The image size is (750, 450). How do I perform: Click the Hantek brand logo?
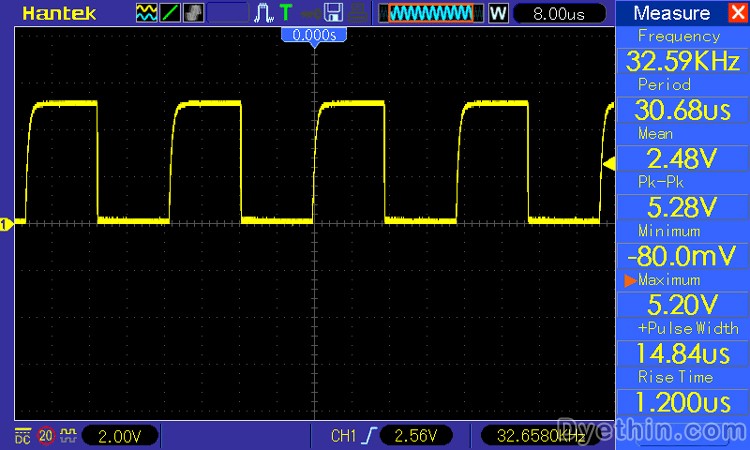[59, 13]
